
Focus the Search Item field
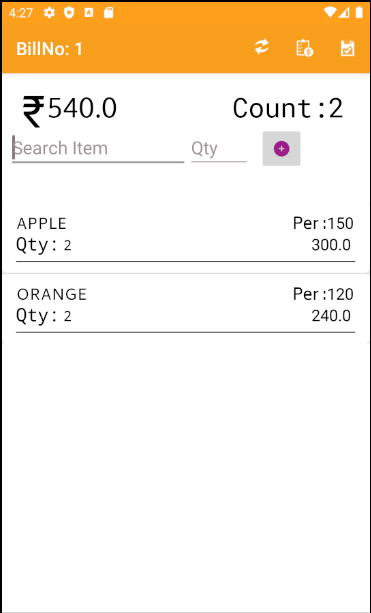point(98,149)
